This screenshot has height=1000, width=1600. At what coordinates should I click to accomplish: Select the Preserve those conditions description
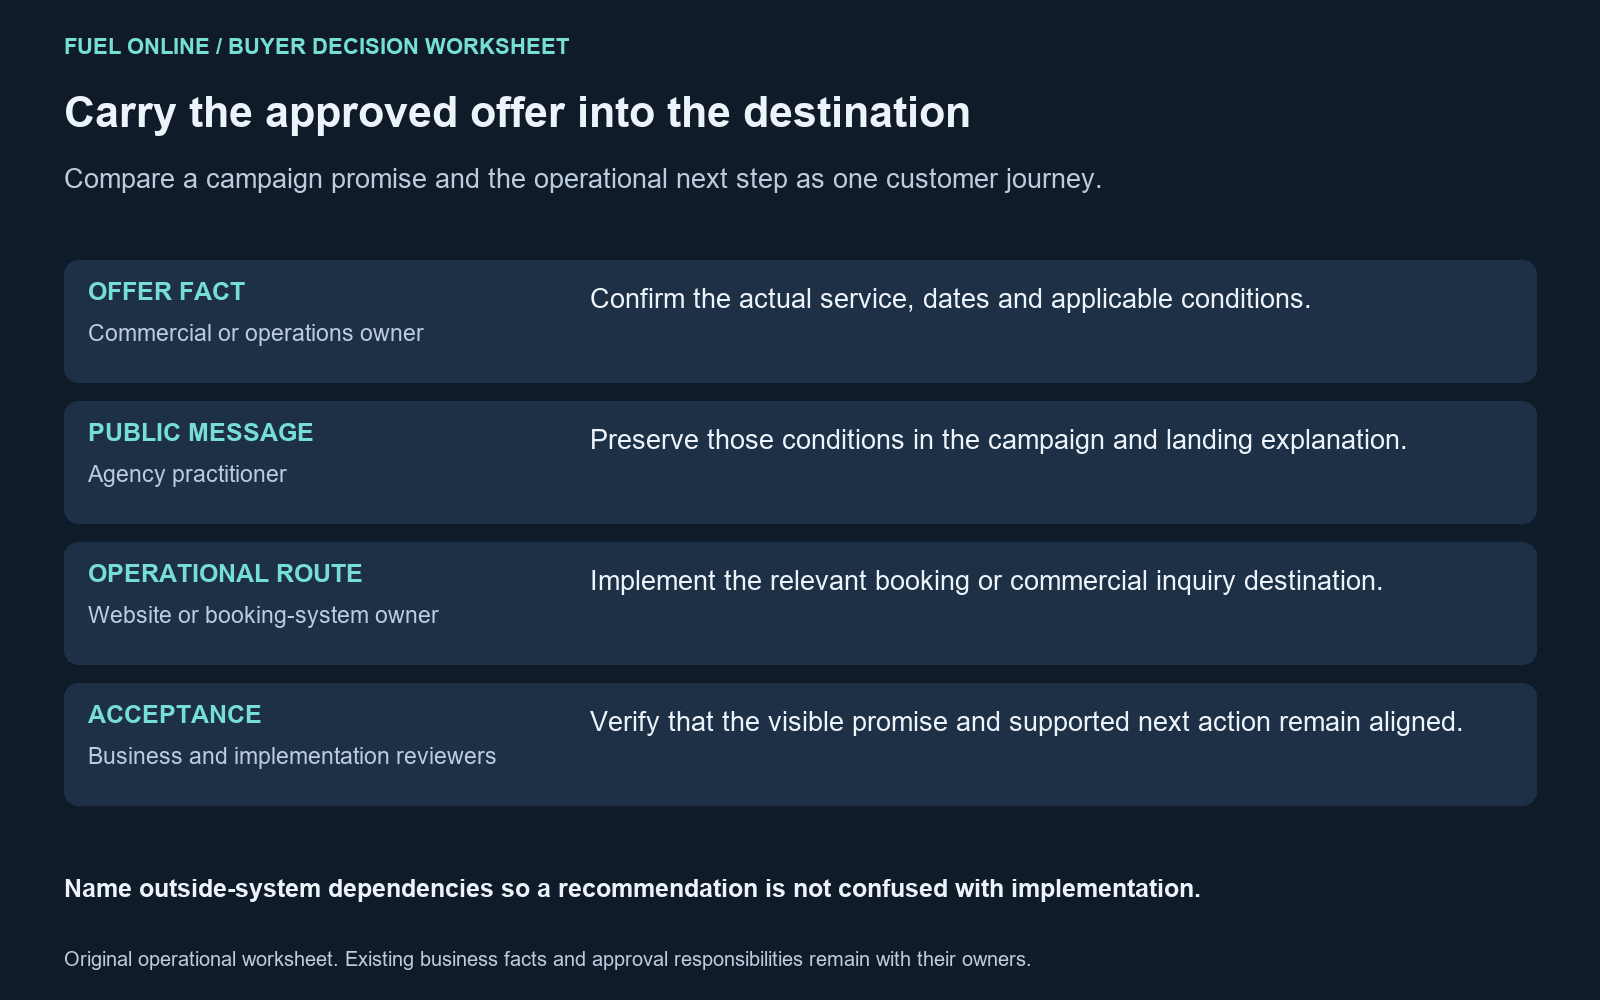(998, 440)
